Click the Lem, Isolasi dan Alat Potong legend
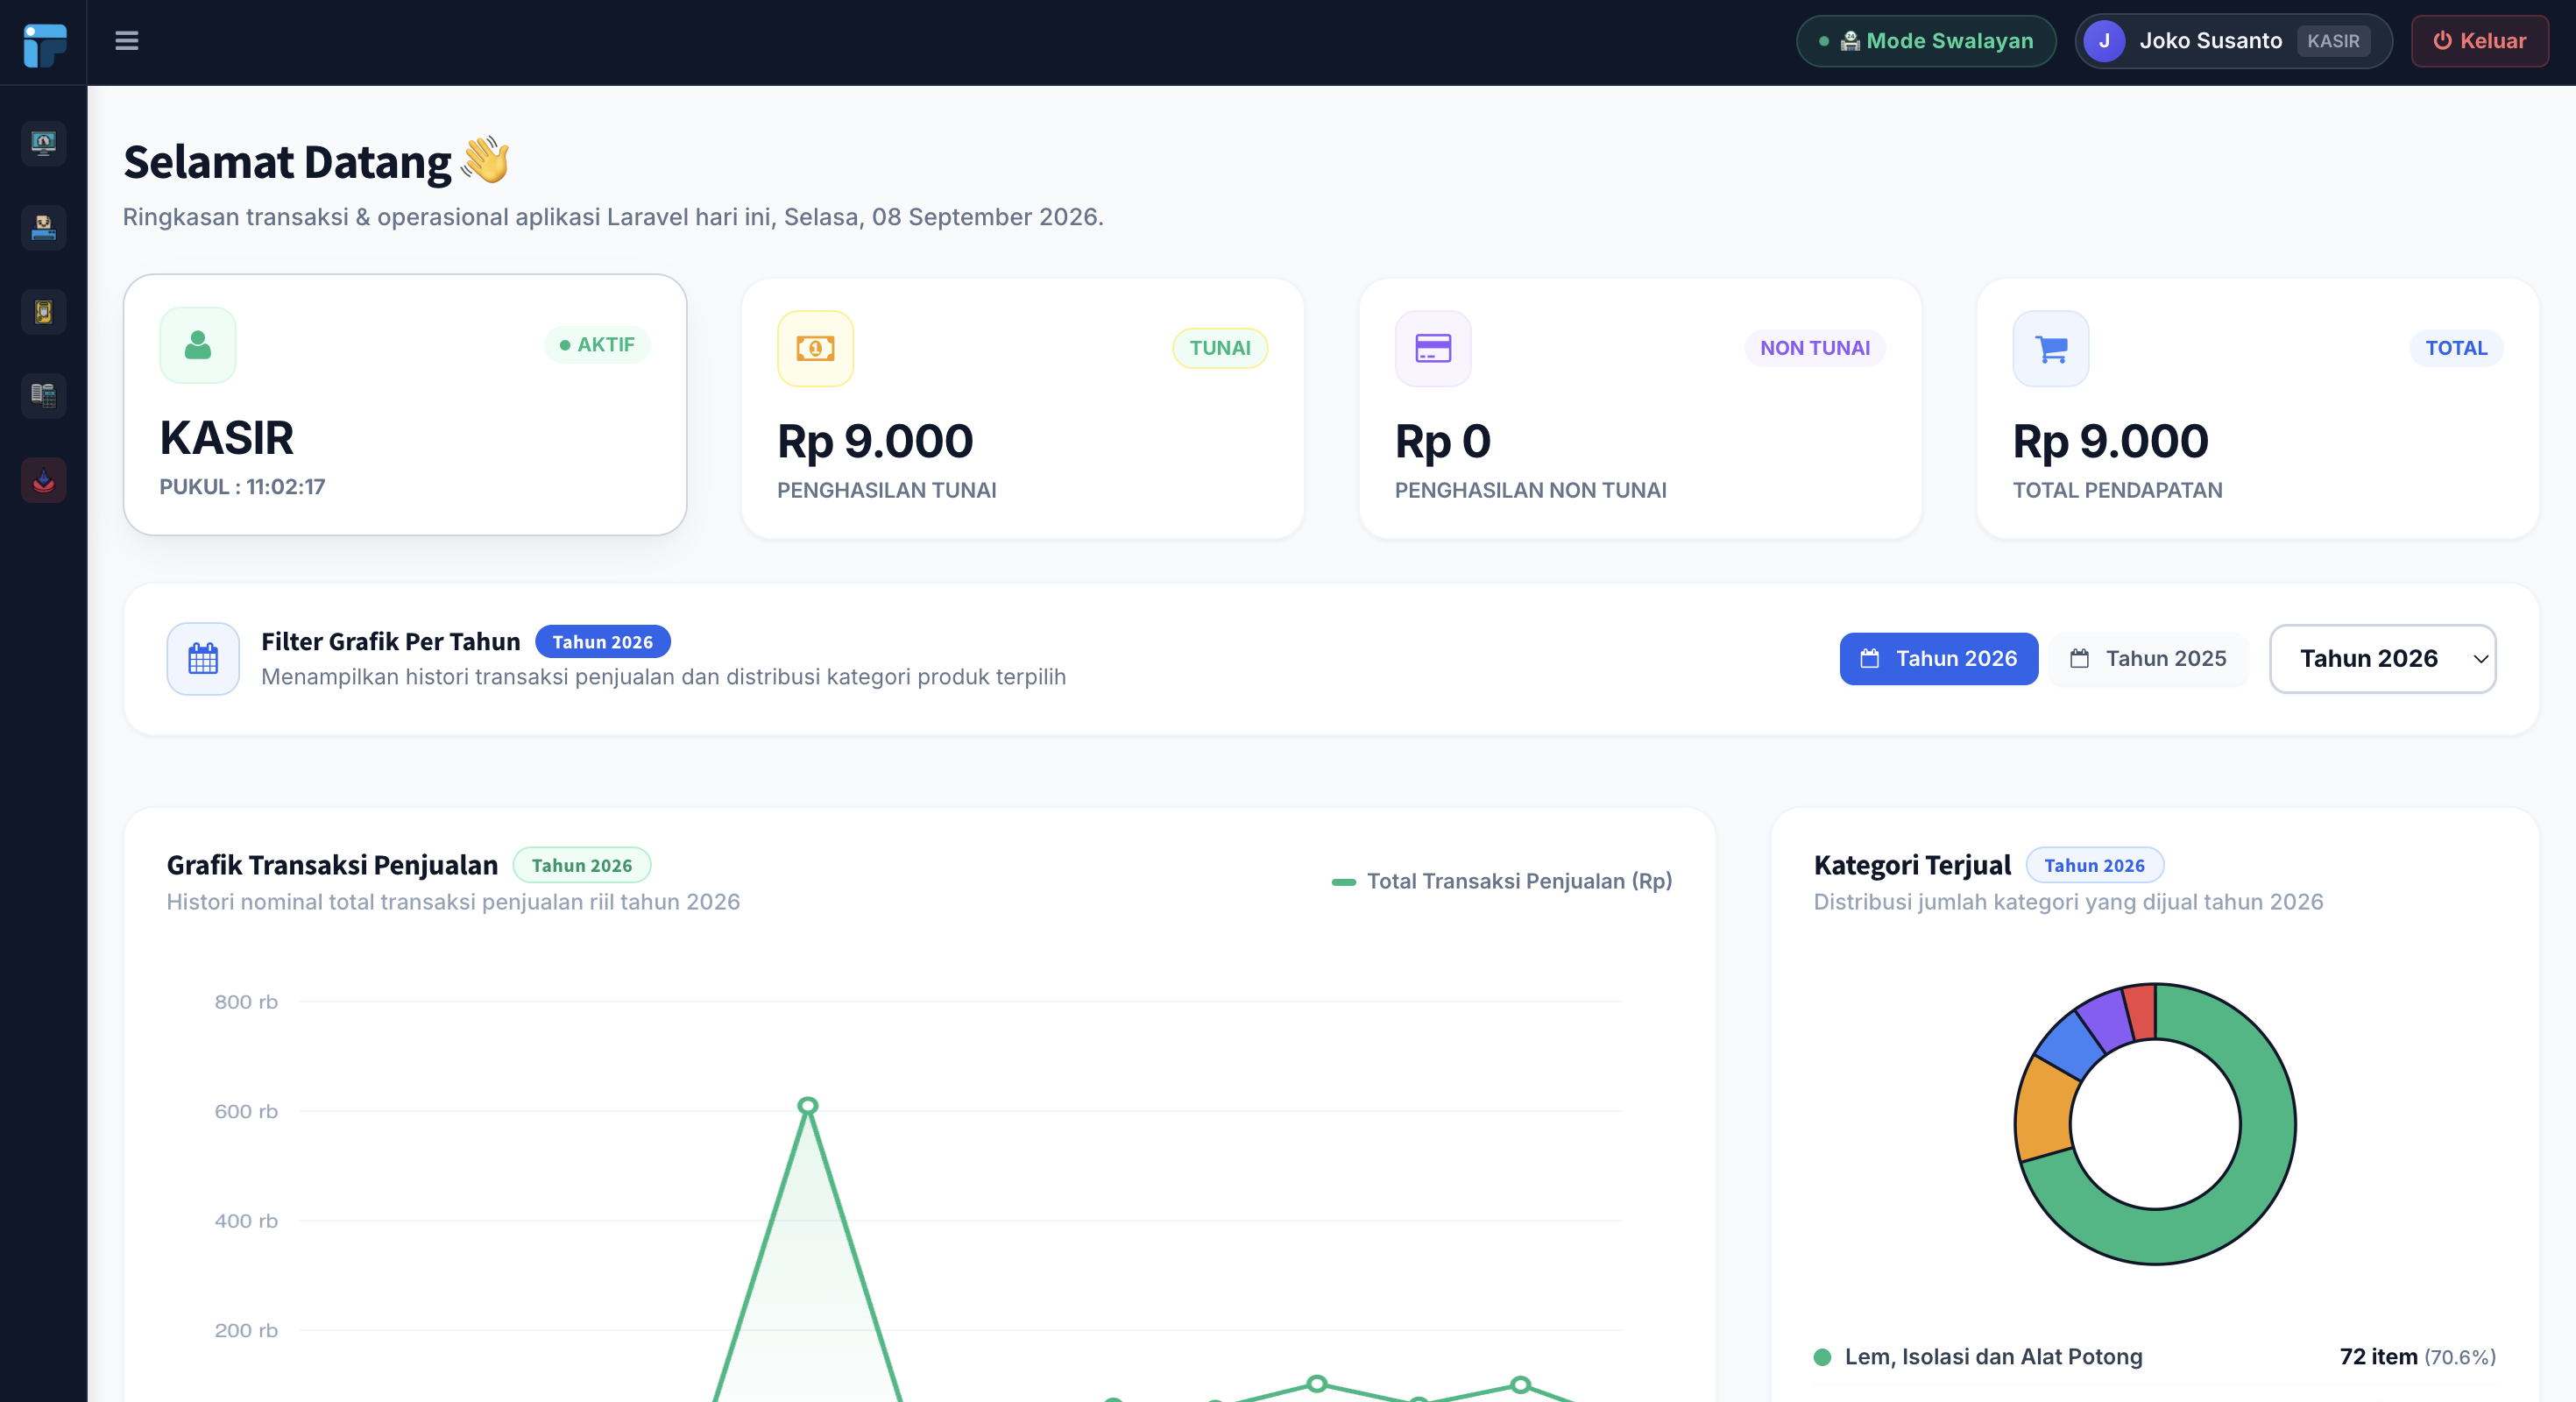Viewport: 2576px width, 1402px height. (x=1993, y=1357)
